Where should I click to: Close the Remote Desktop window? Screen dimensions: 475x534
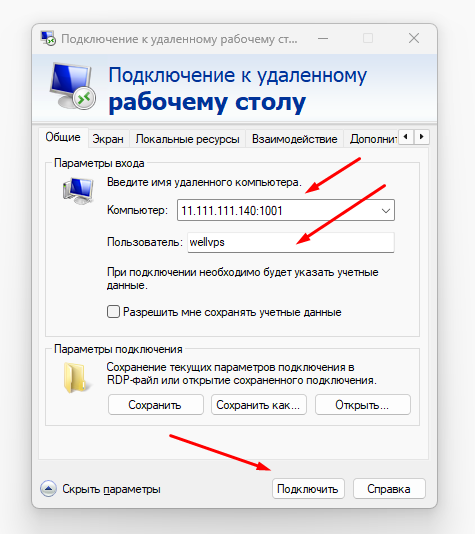pos(414,38)
